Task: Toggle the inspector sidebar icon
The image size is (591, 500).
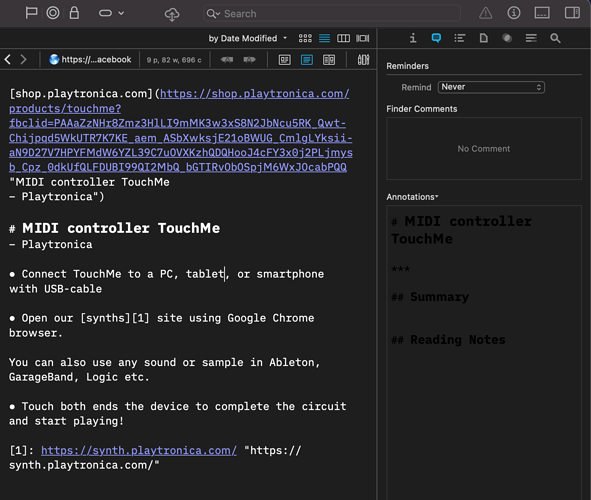Action: [572, 13]
